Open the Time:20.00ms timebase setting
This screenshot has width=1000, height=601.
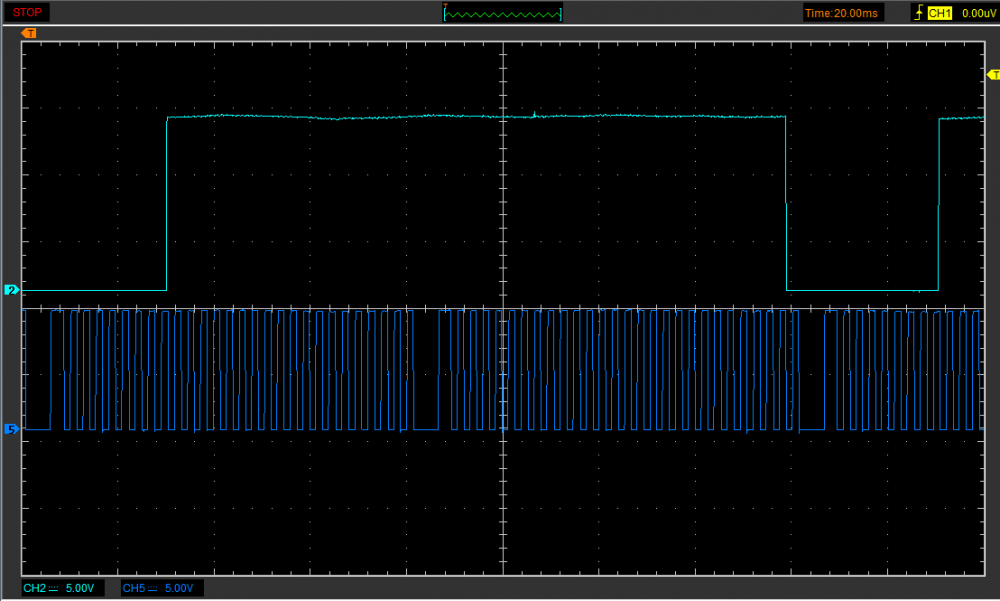[840, 13]
